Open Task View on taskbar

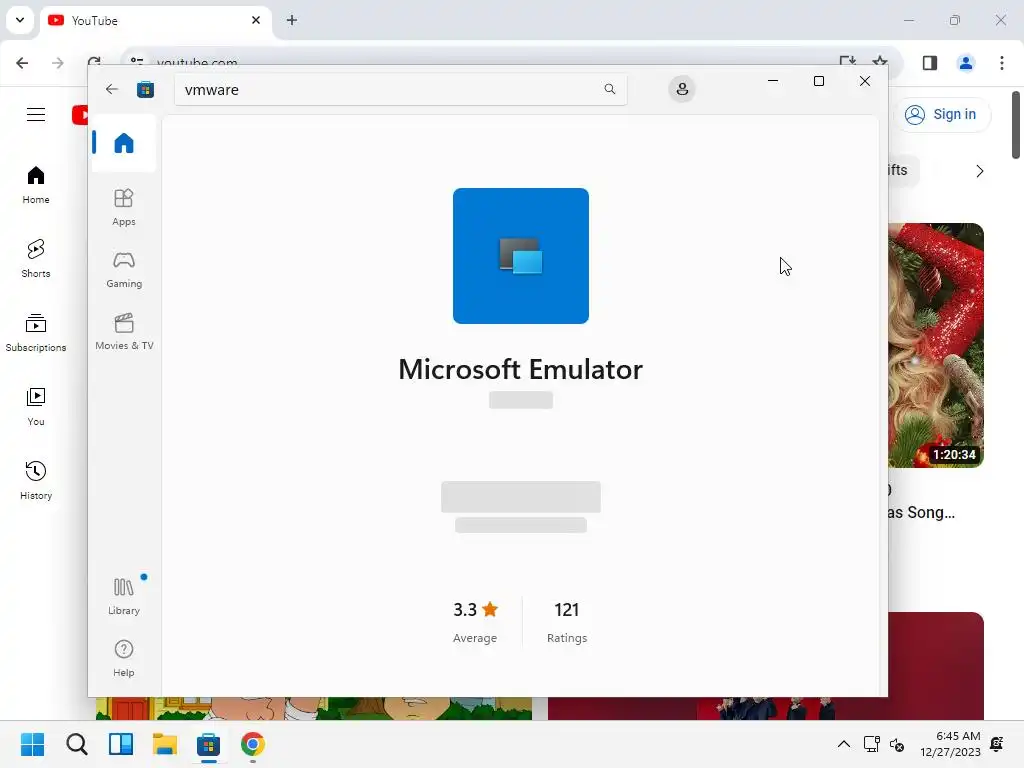(121, 744)
